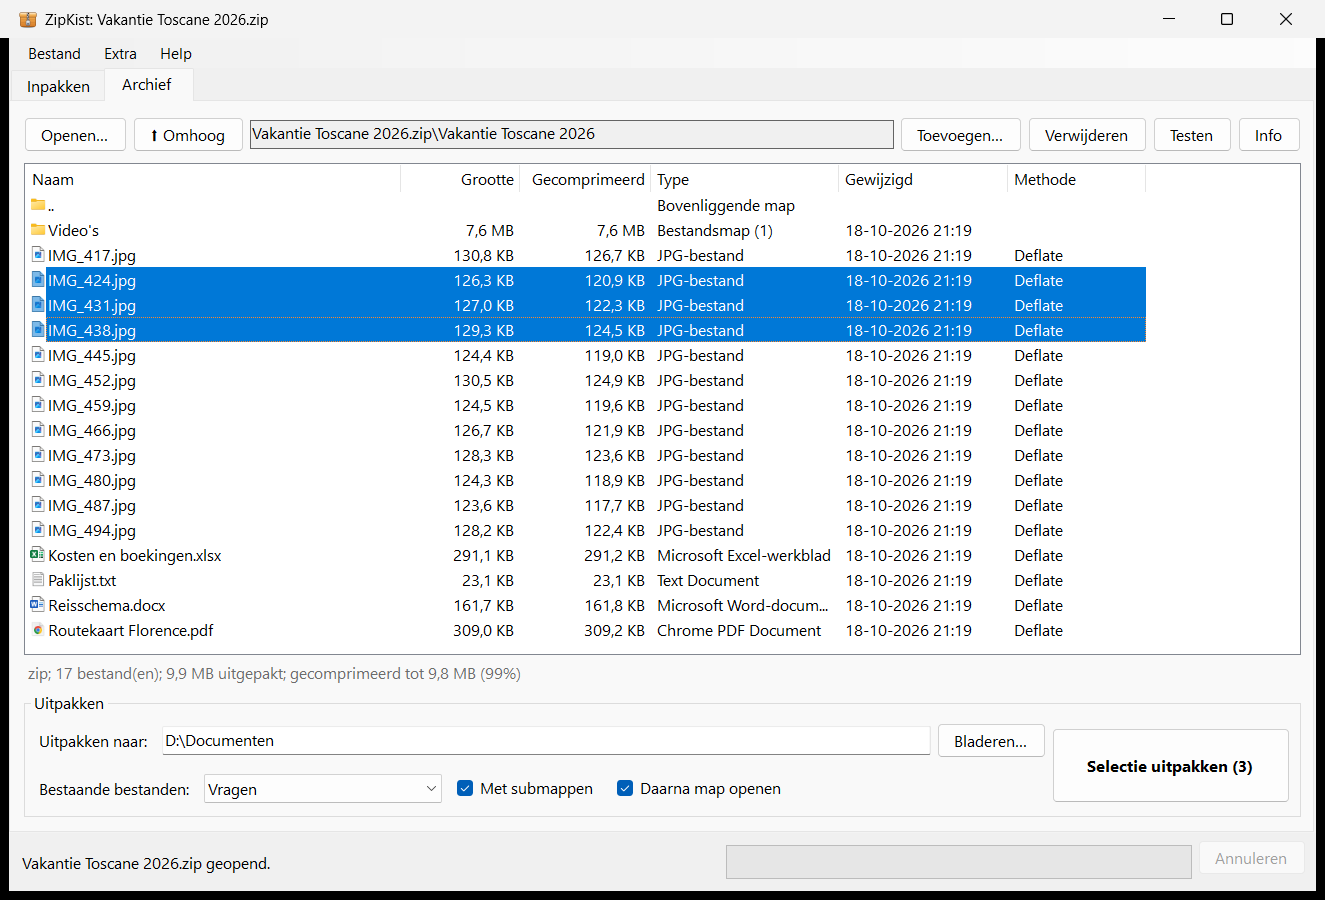This screenshot has height=900, width=1325.
Task: Click the archive path field
Action: click(x=571, y=134)
